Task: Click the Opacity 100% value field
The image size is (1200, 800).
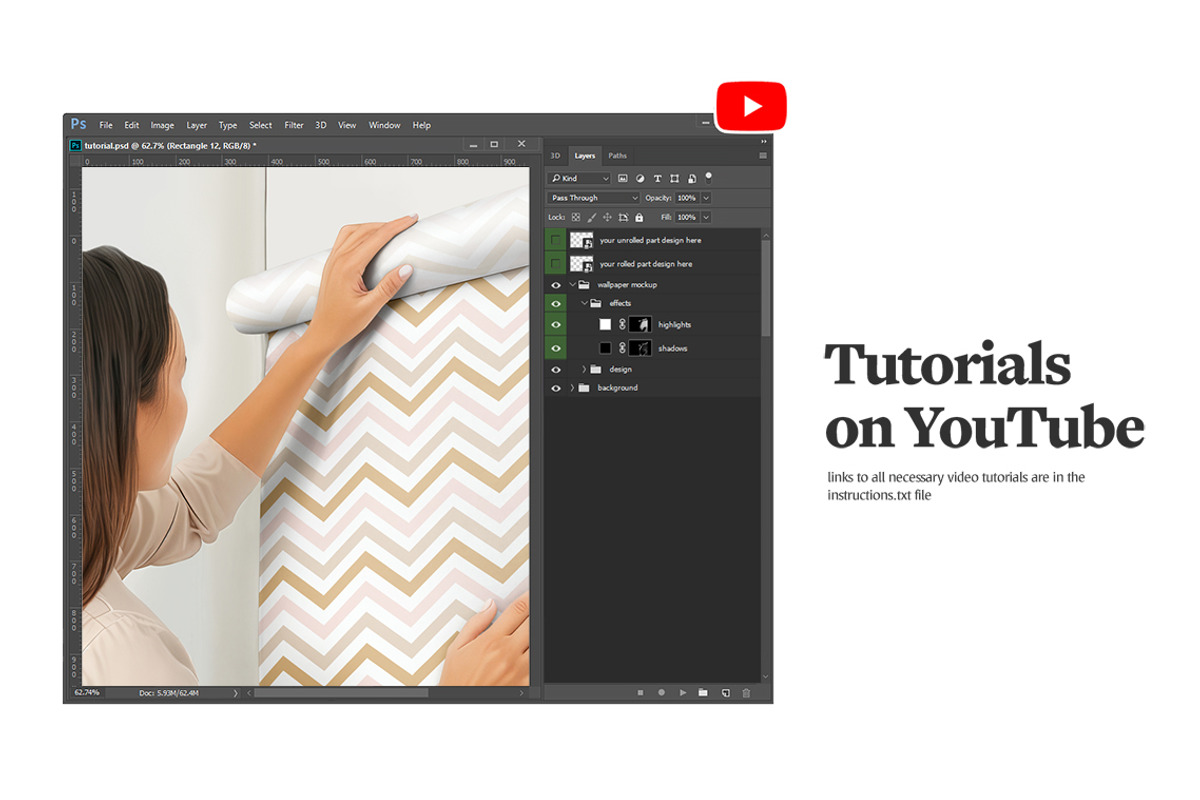Action: (x=687, y=198)
